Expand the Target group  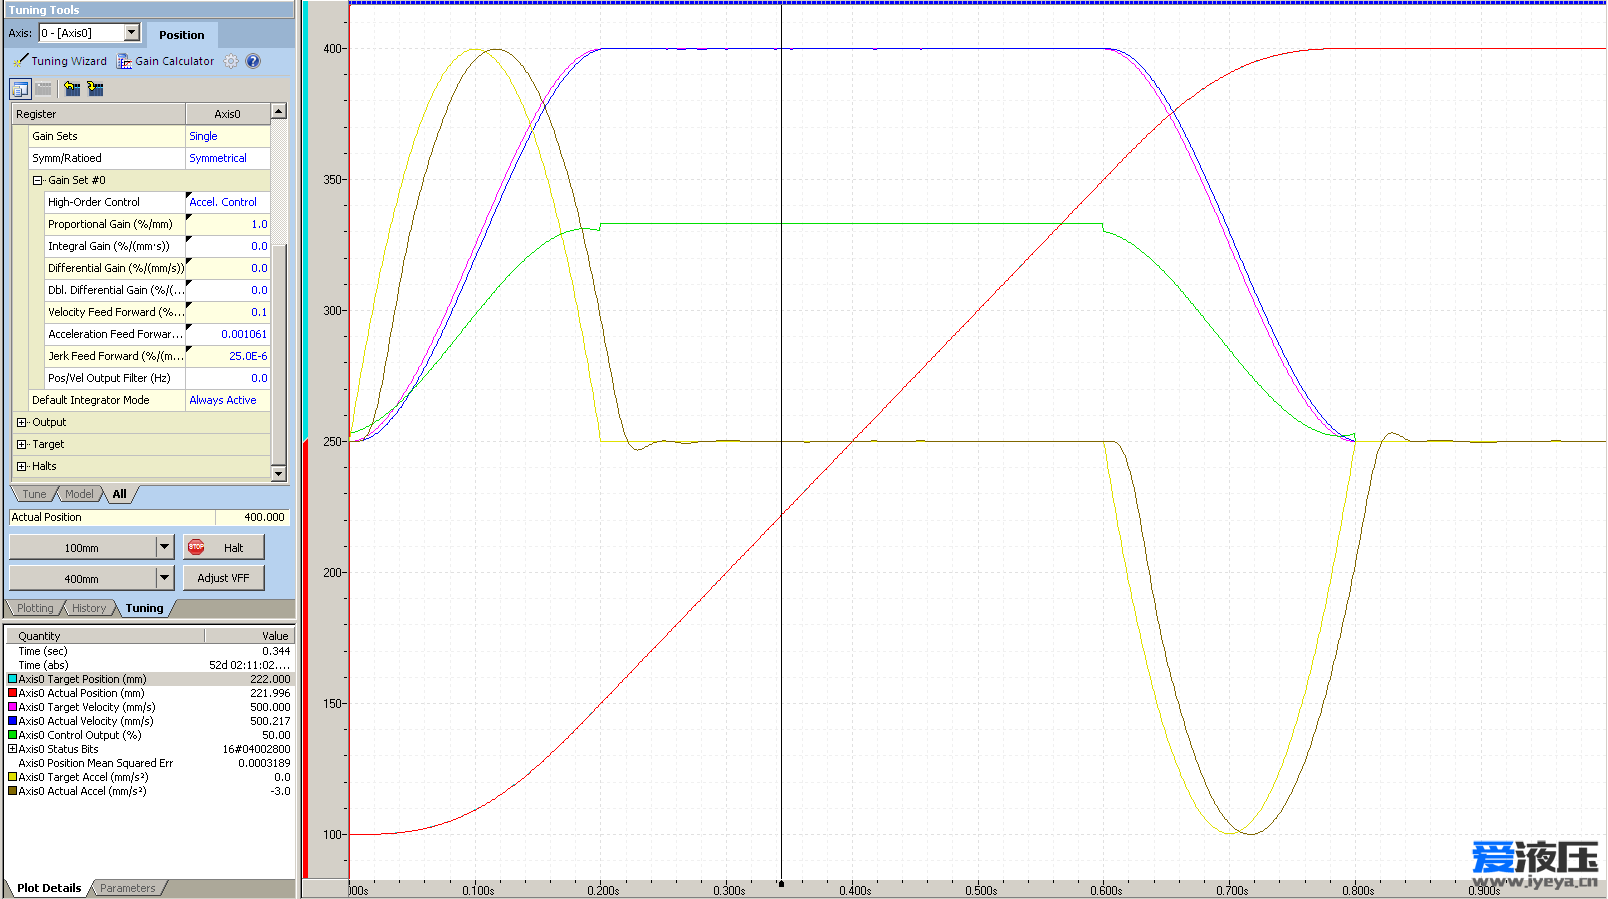tap(21, 444)
